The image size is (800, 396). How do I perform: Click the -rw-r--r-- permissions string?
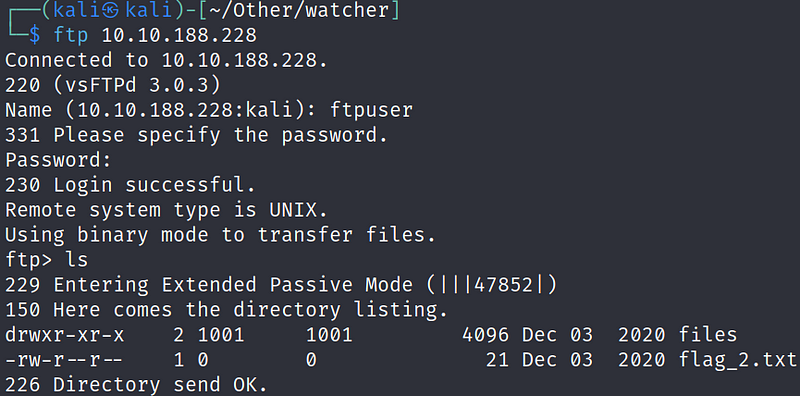[64, 360]
